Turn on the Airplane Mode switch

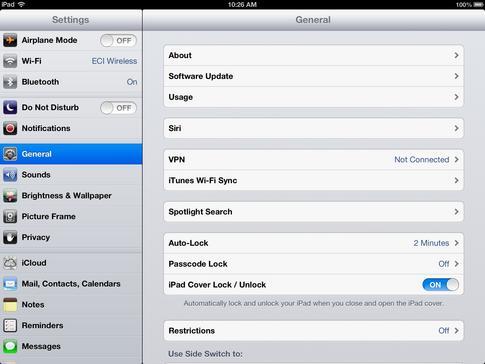118,41
